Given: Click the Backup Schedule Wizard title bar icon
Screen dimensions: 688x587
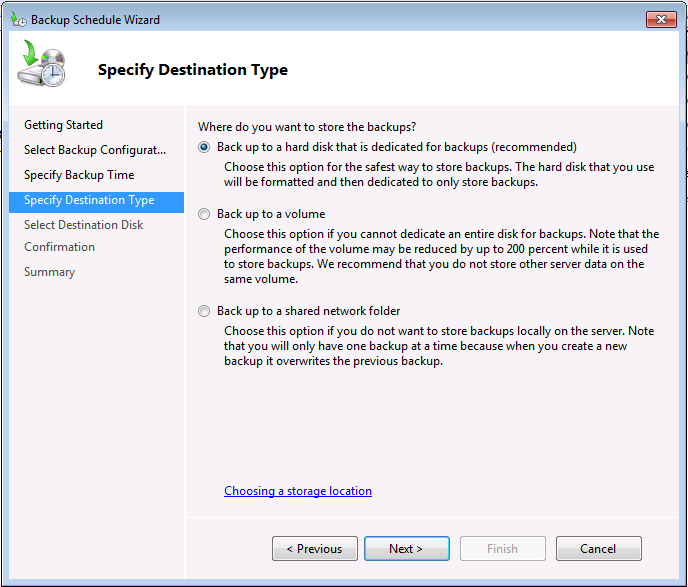Looking at the screenshot, I should 18,19.
